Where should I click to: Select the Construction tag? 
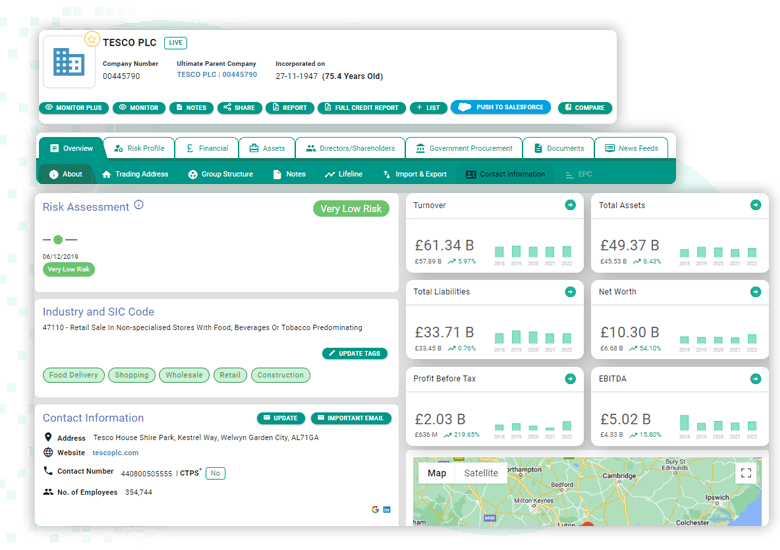[281, 375]
